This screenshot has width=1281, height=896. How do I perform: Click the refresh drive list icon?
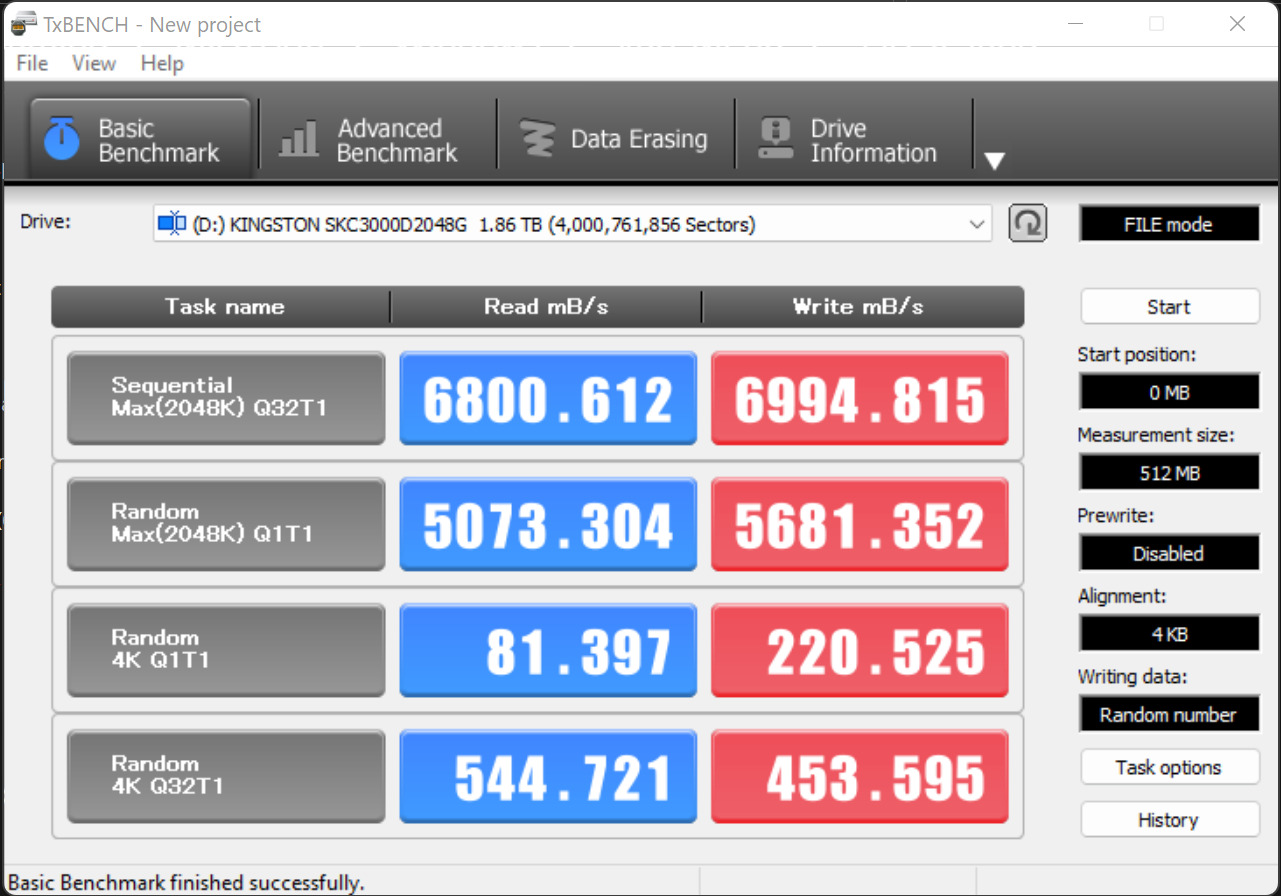tap(1027, 224)
